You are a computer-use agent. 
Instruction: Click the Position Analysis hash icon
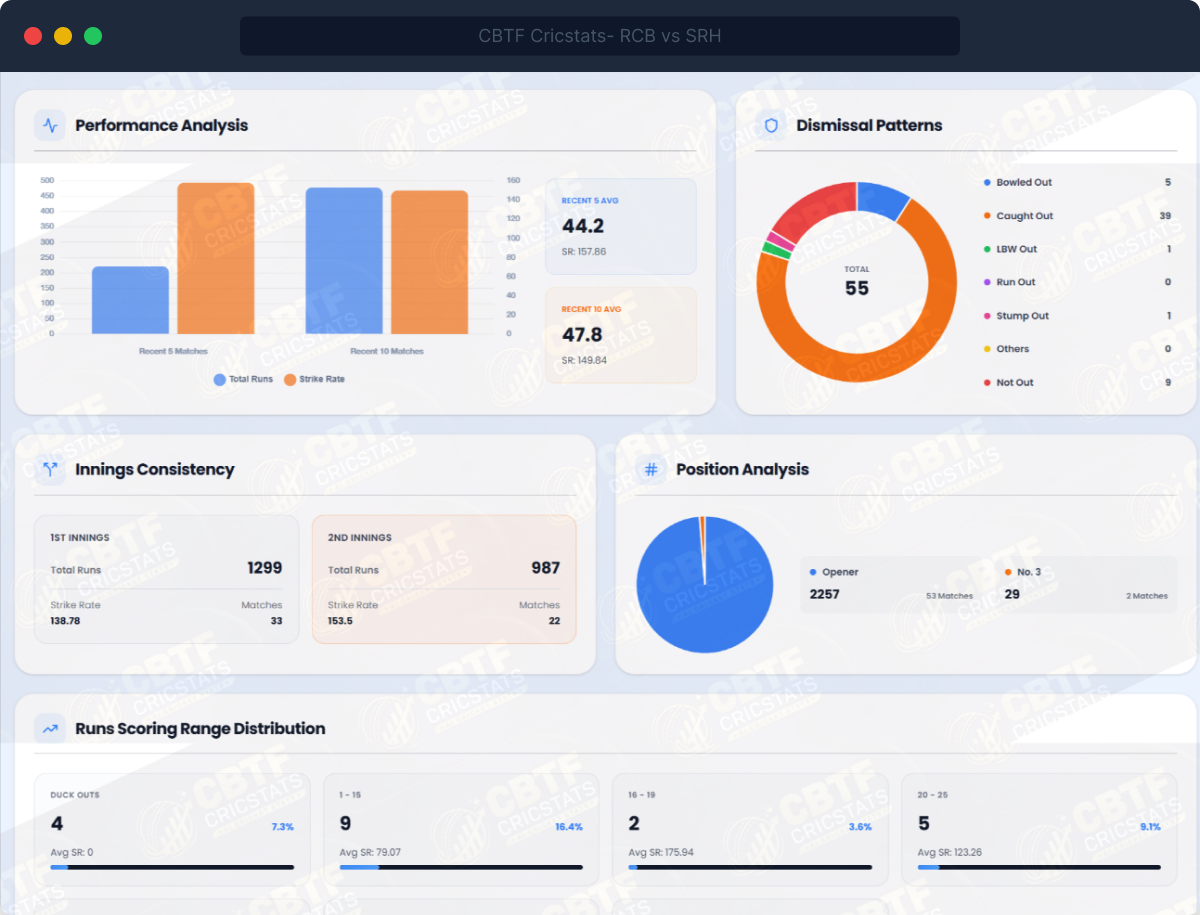click(x=651, y=470)
